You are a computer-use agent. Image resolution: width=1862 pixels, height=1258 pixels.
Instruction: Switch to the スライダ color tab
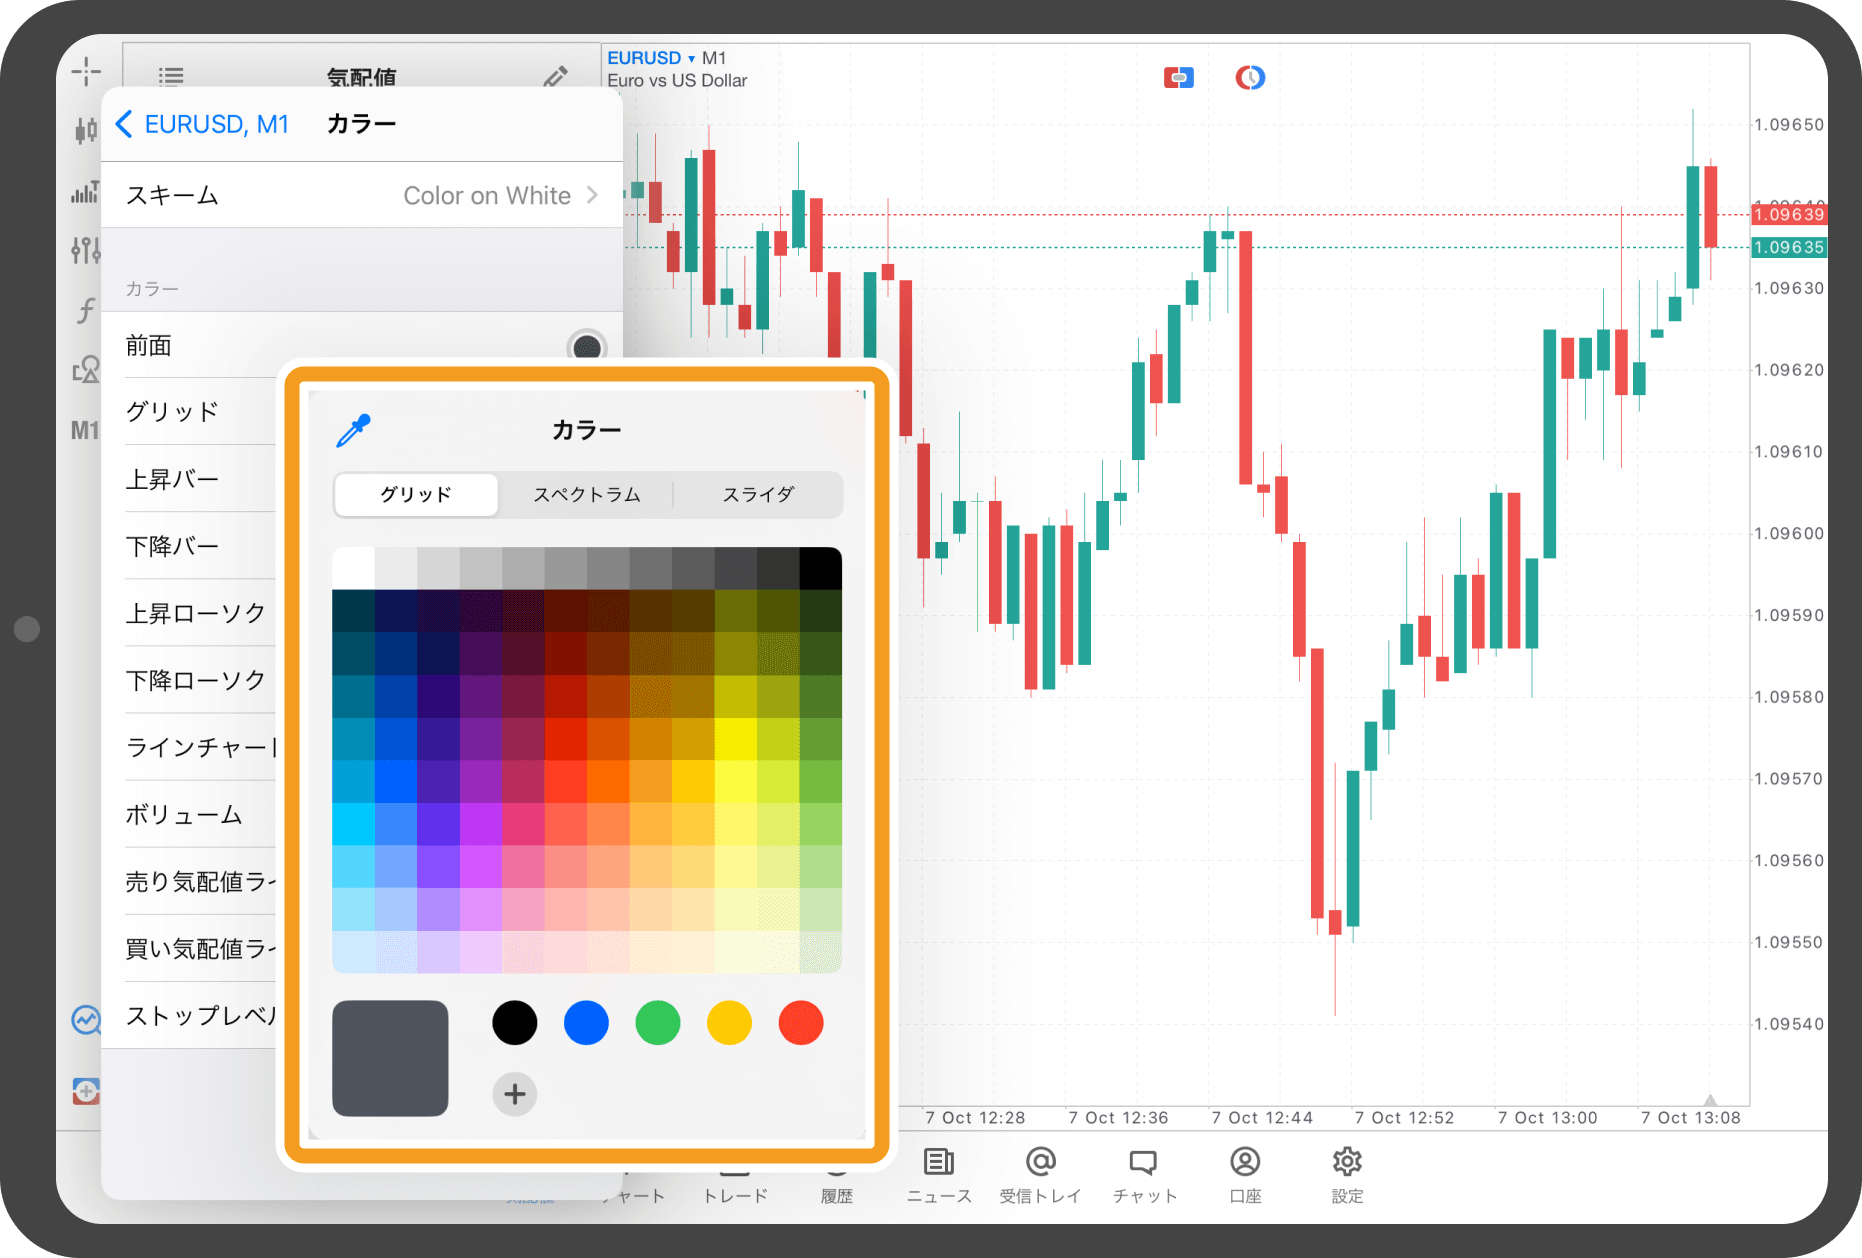[758, 495]
